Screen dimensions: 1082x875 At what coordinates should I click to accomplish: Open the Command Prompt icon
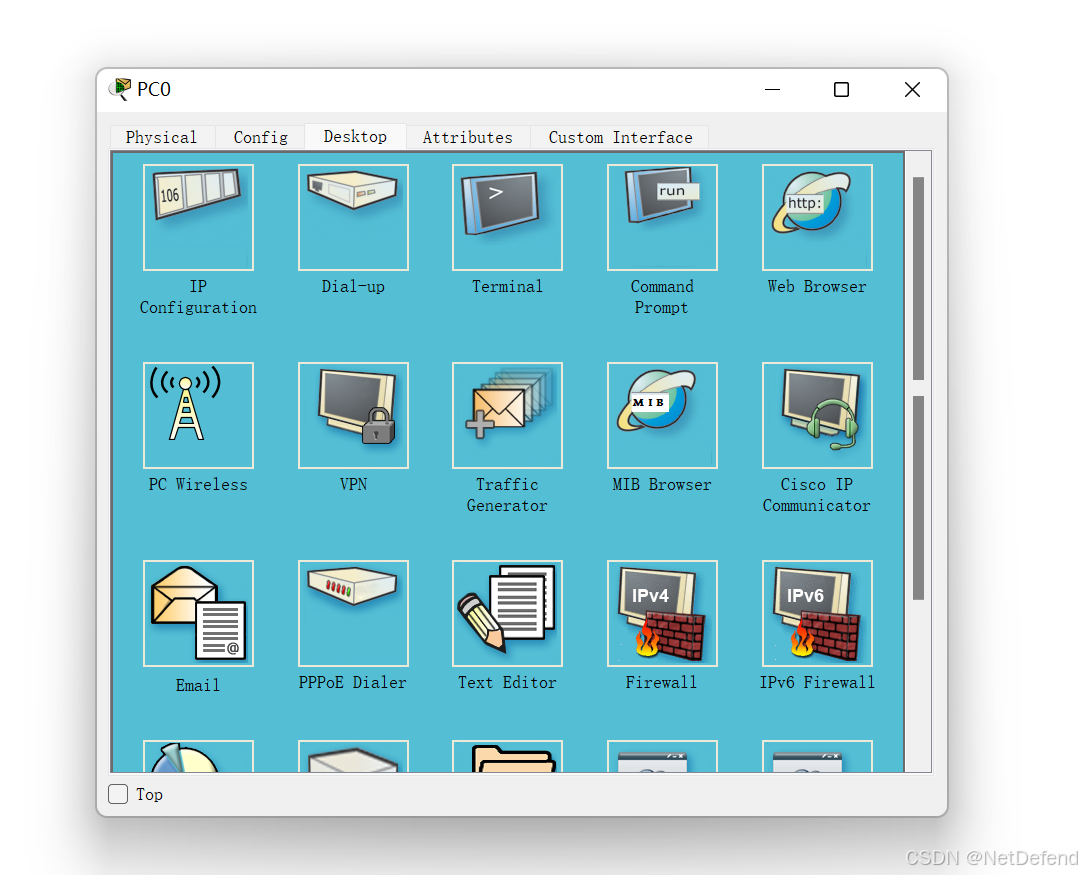662,217
